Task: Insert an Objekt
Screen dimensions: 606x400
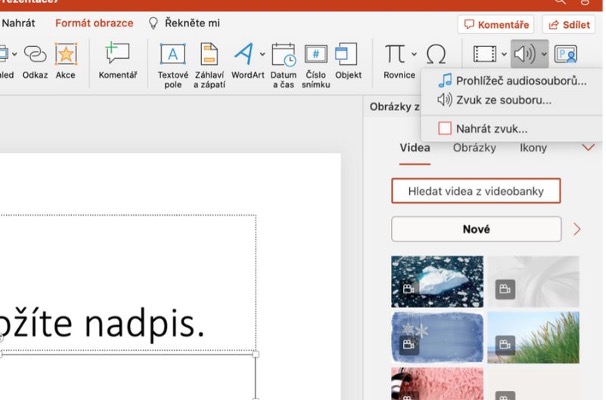Action: pyautogui.click(x=348, y=61)
